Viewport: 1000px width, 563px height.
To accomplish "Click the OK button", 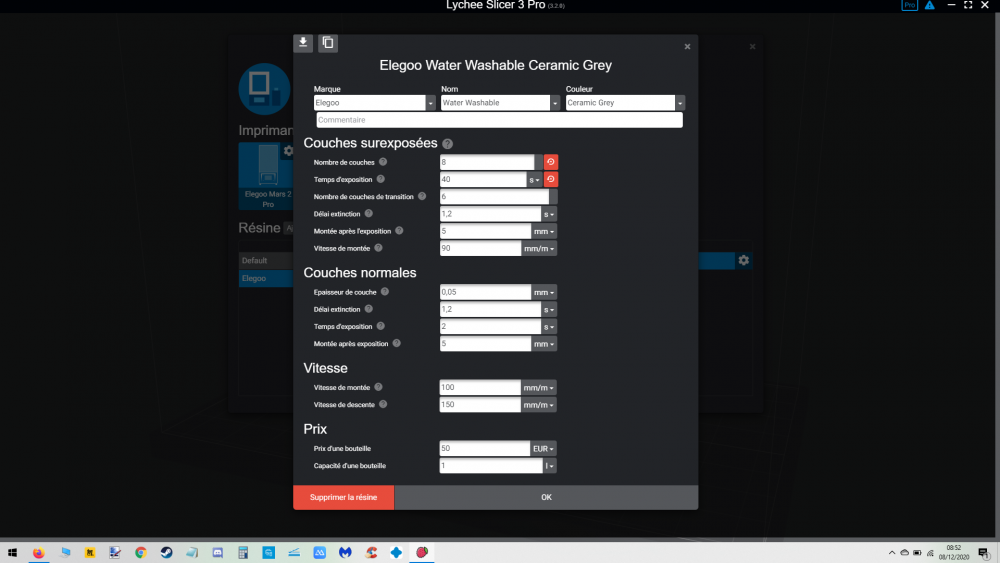I will pyautogui.click(x=547, y=497).
